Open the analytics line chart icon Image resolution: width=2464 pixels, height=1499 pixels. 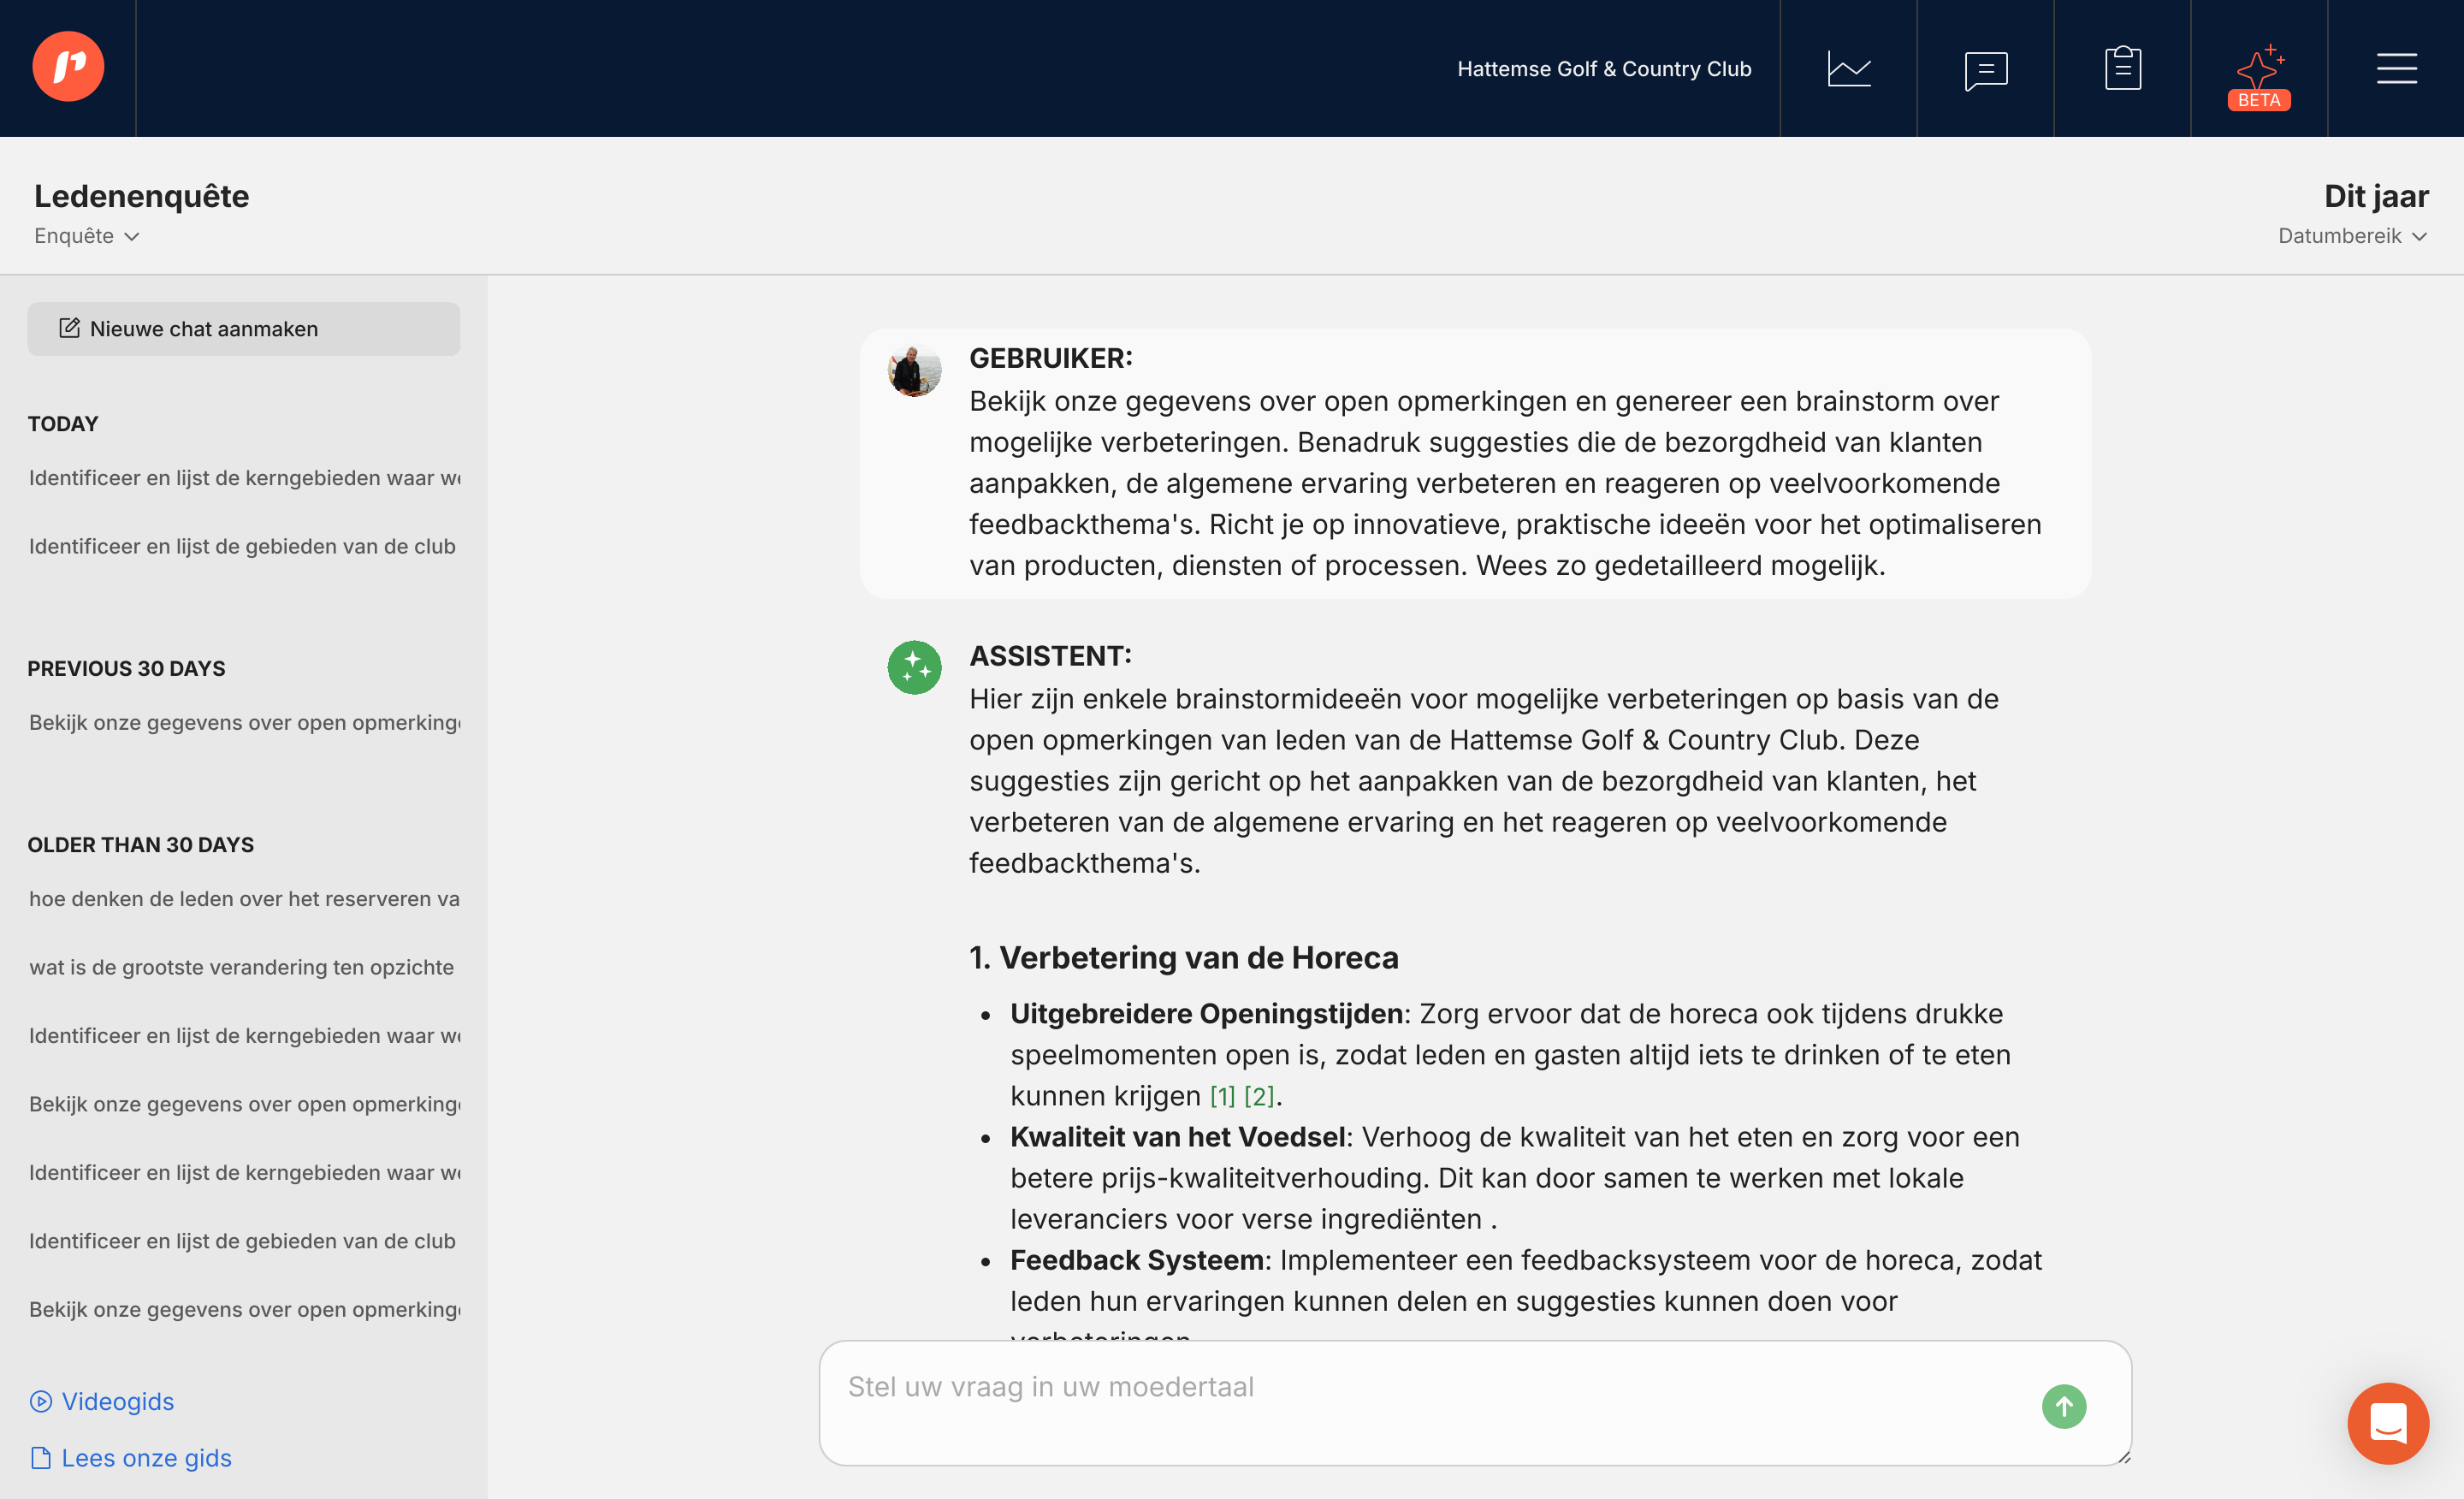pyautogui.click(x=1848, y=68)
